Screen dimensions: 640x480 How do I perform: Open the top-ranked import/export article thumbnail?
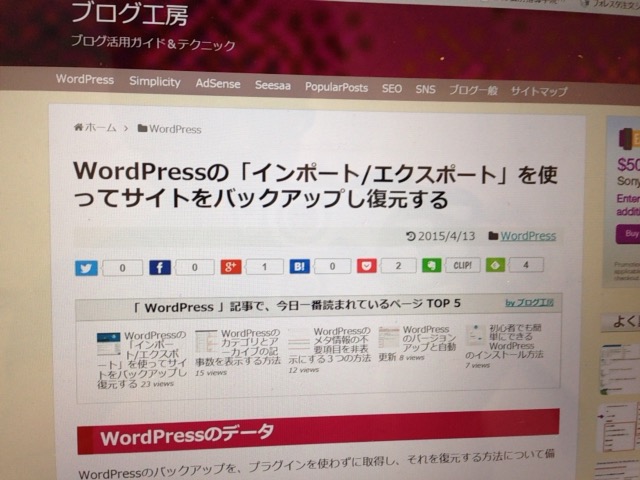[x=107, y=349]
